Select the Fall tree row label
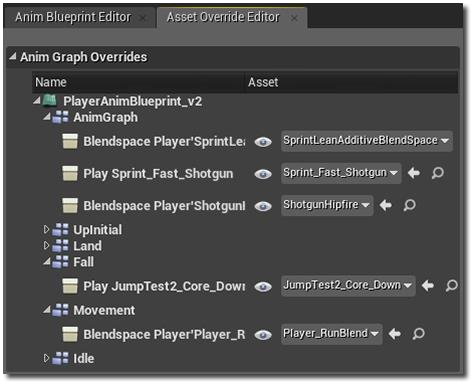Image resolution: width=472 pixels, height=383 pixels. [x=83, y=262]
